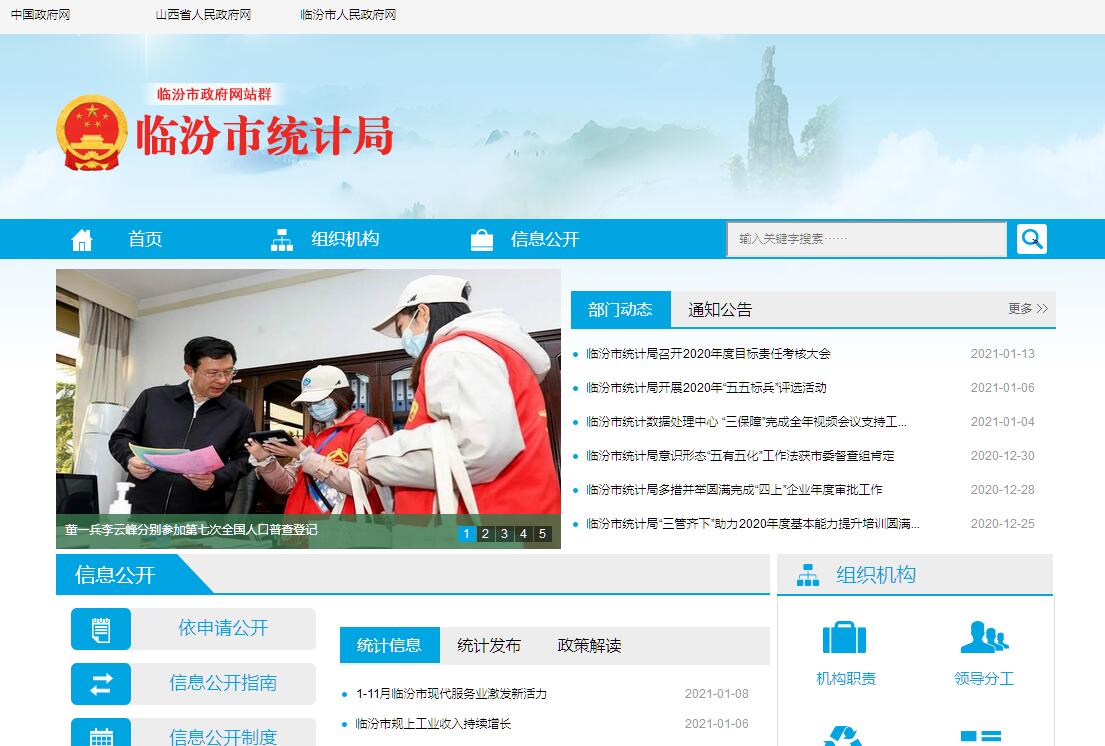The width and height of the screenshot is (1105, 746).
Task: Click the census registration banner photo
Action: click(308, 400)
